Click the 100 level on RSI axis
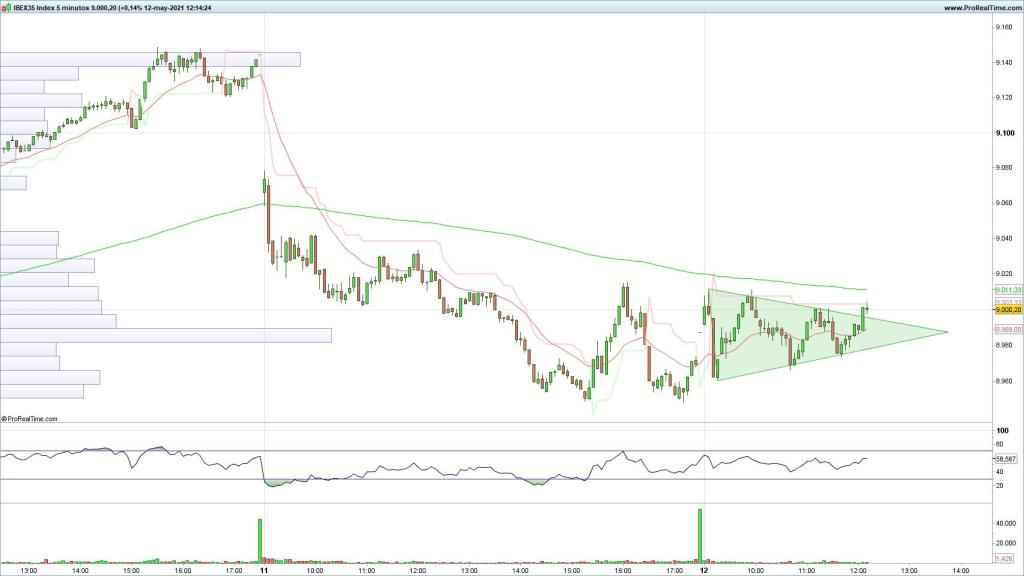Screen dimensions: 1024x576 [x=1000, y=431]
